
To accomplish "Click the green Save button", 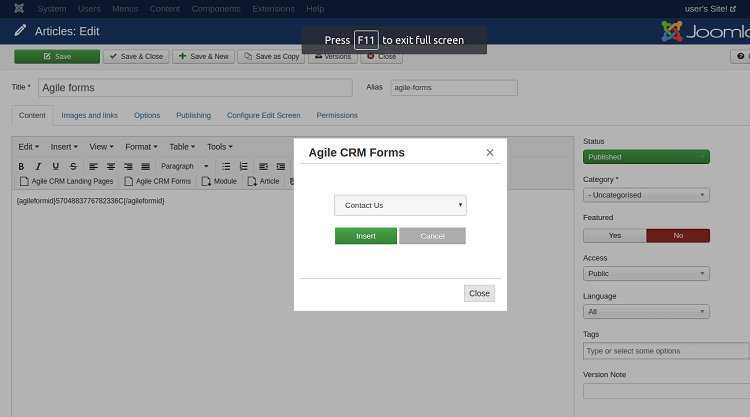I will pyautogui.click(x=57, y=56).
